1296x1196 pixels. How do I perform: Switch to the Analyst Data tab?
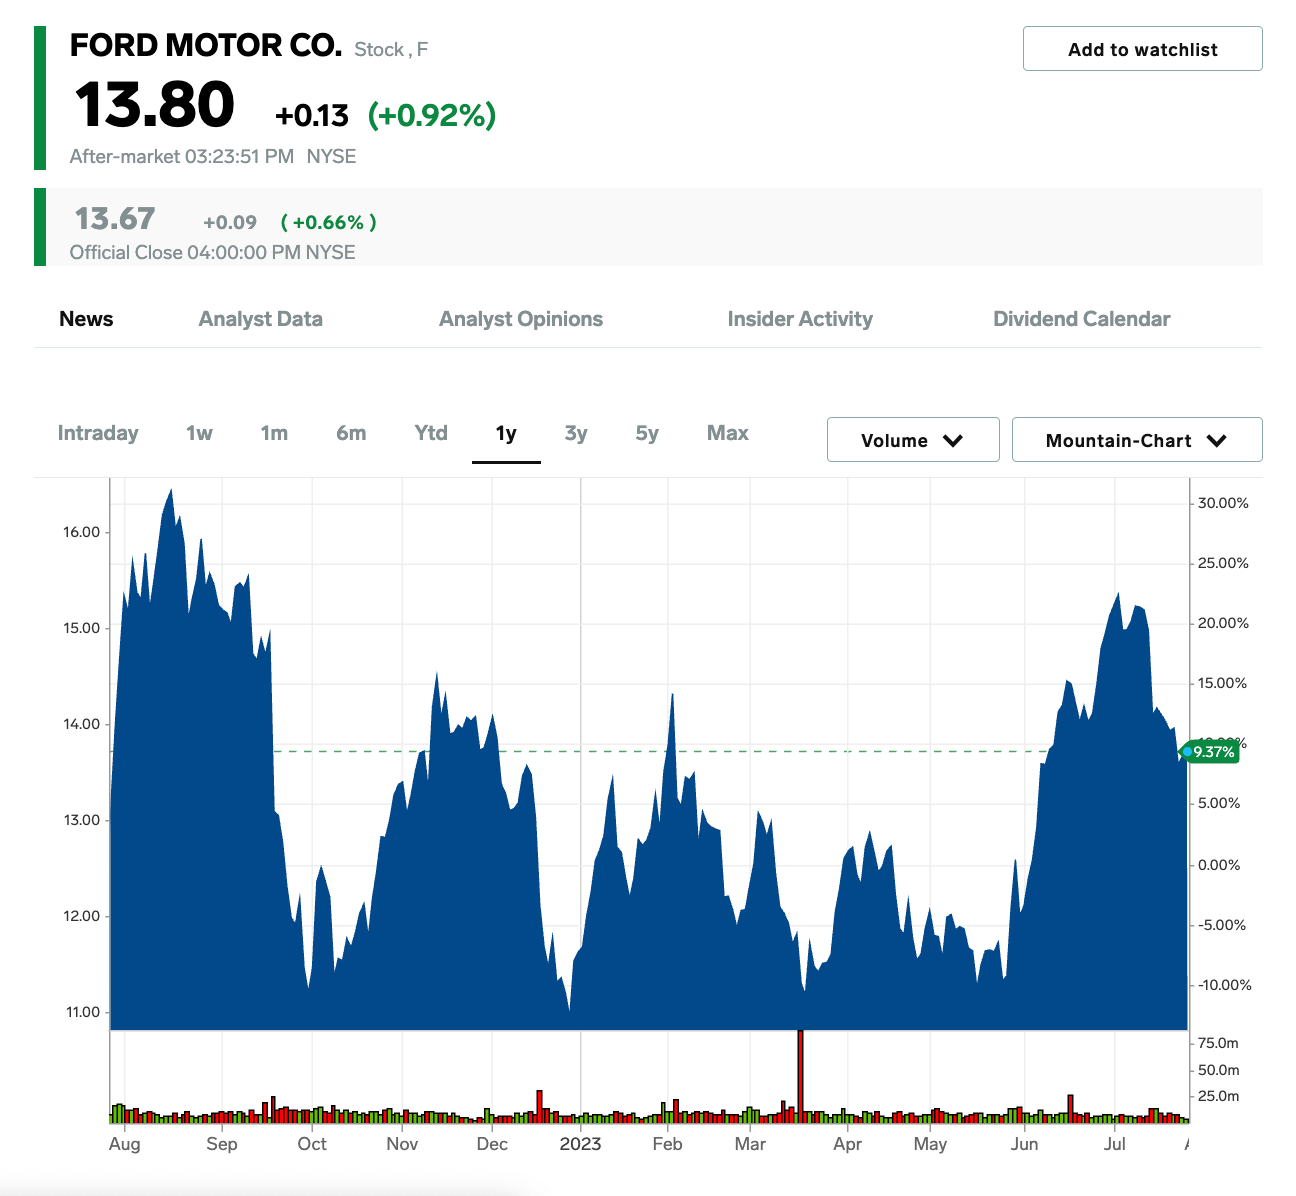coord(260,319)
